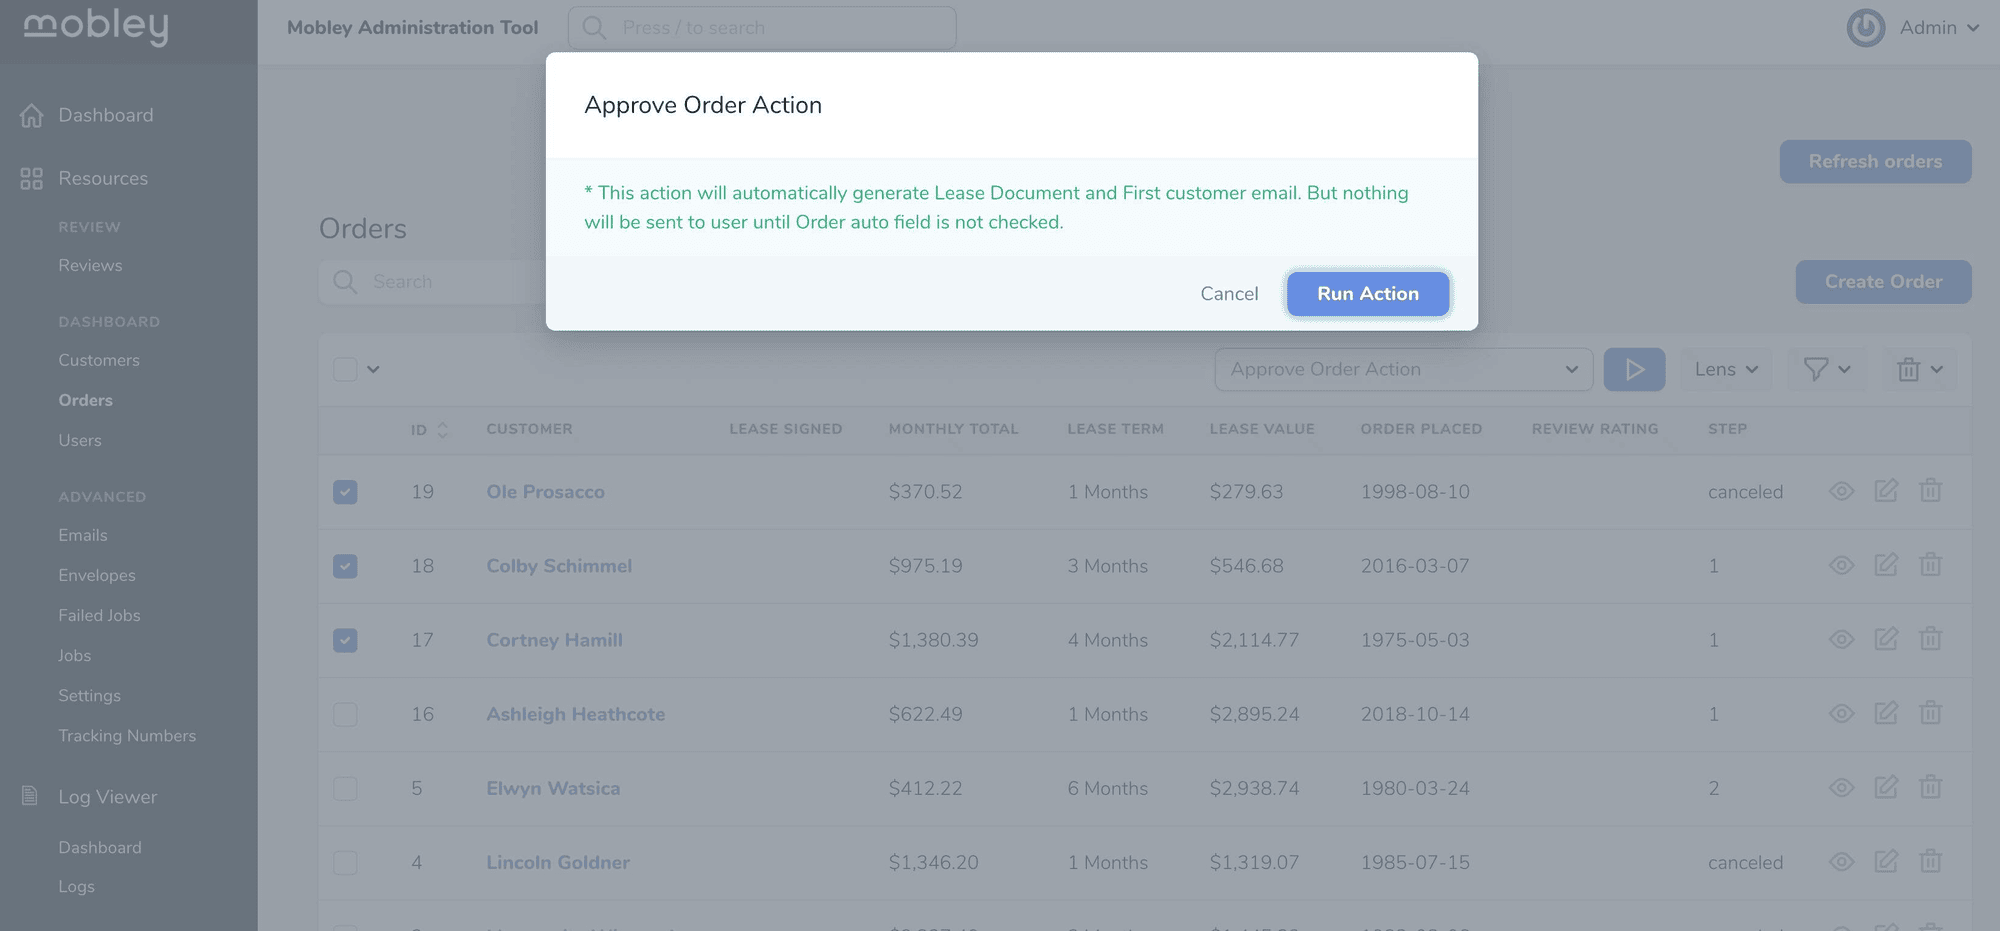Click the Admin avatar icon
The width and height of the screenshot is (2000, 931).
pyautogui.click(x=1865, y=28)
